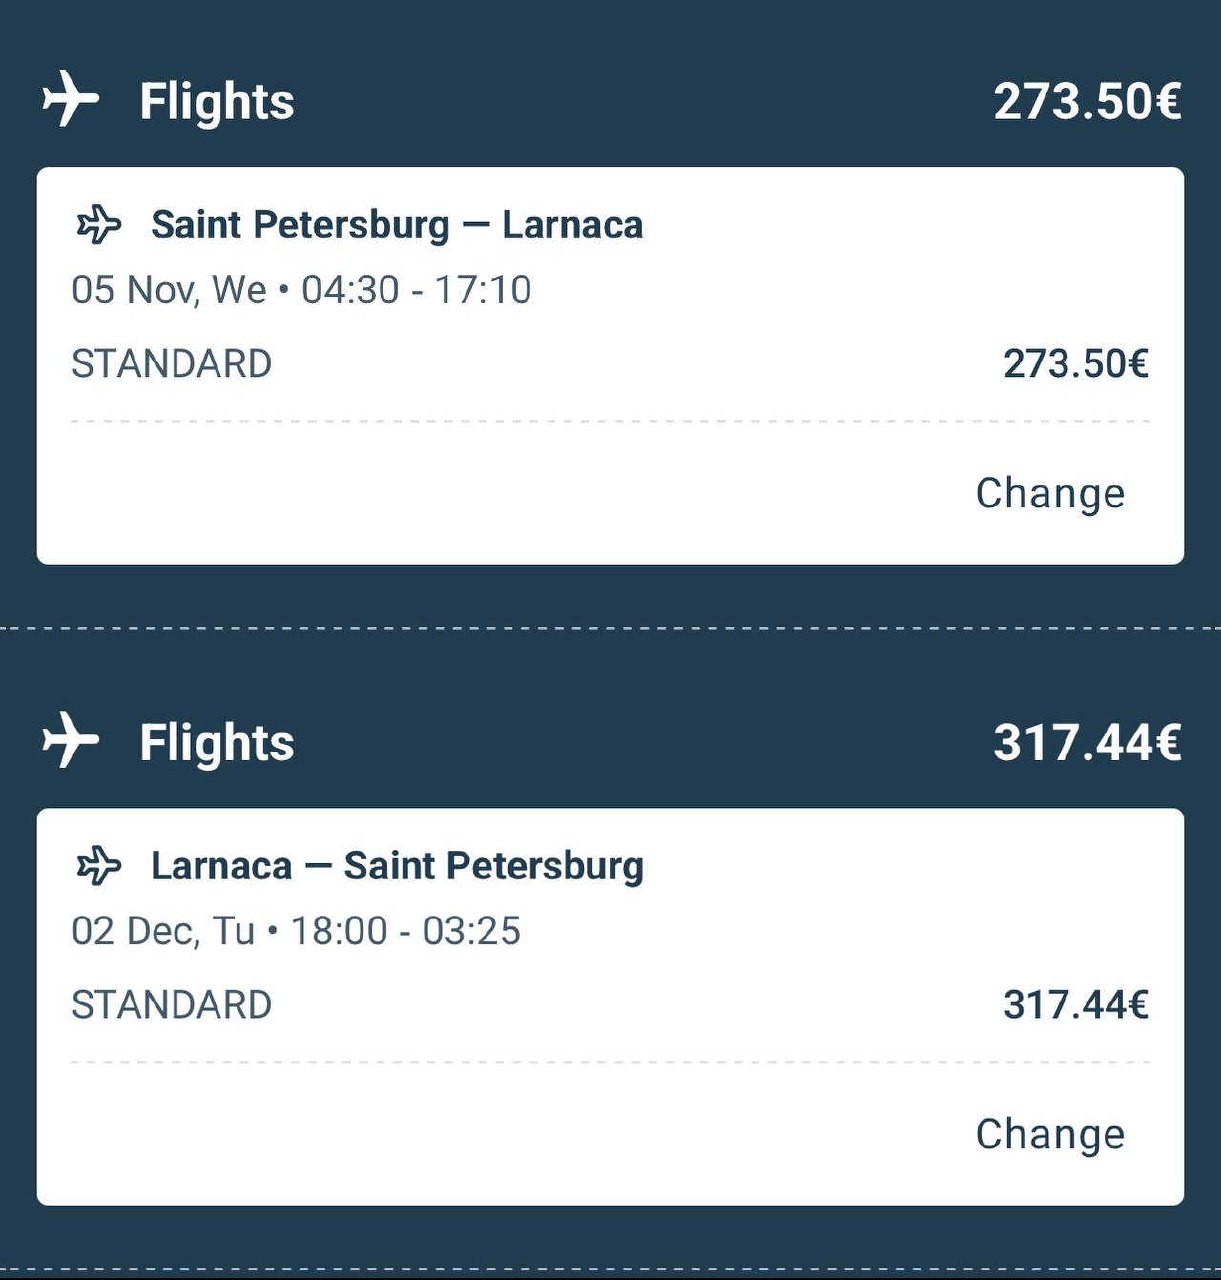The width and height of the screenshot is (1221, 1280).
Task: Click the STANDARD fare label on the outbound flight
Action: [x=171, y=364]
